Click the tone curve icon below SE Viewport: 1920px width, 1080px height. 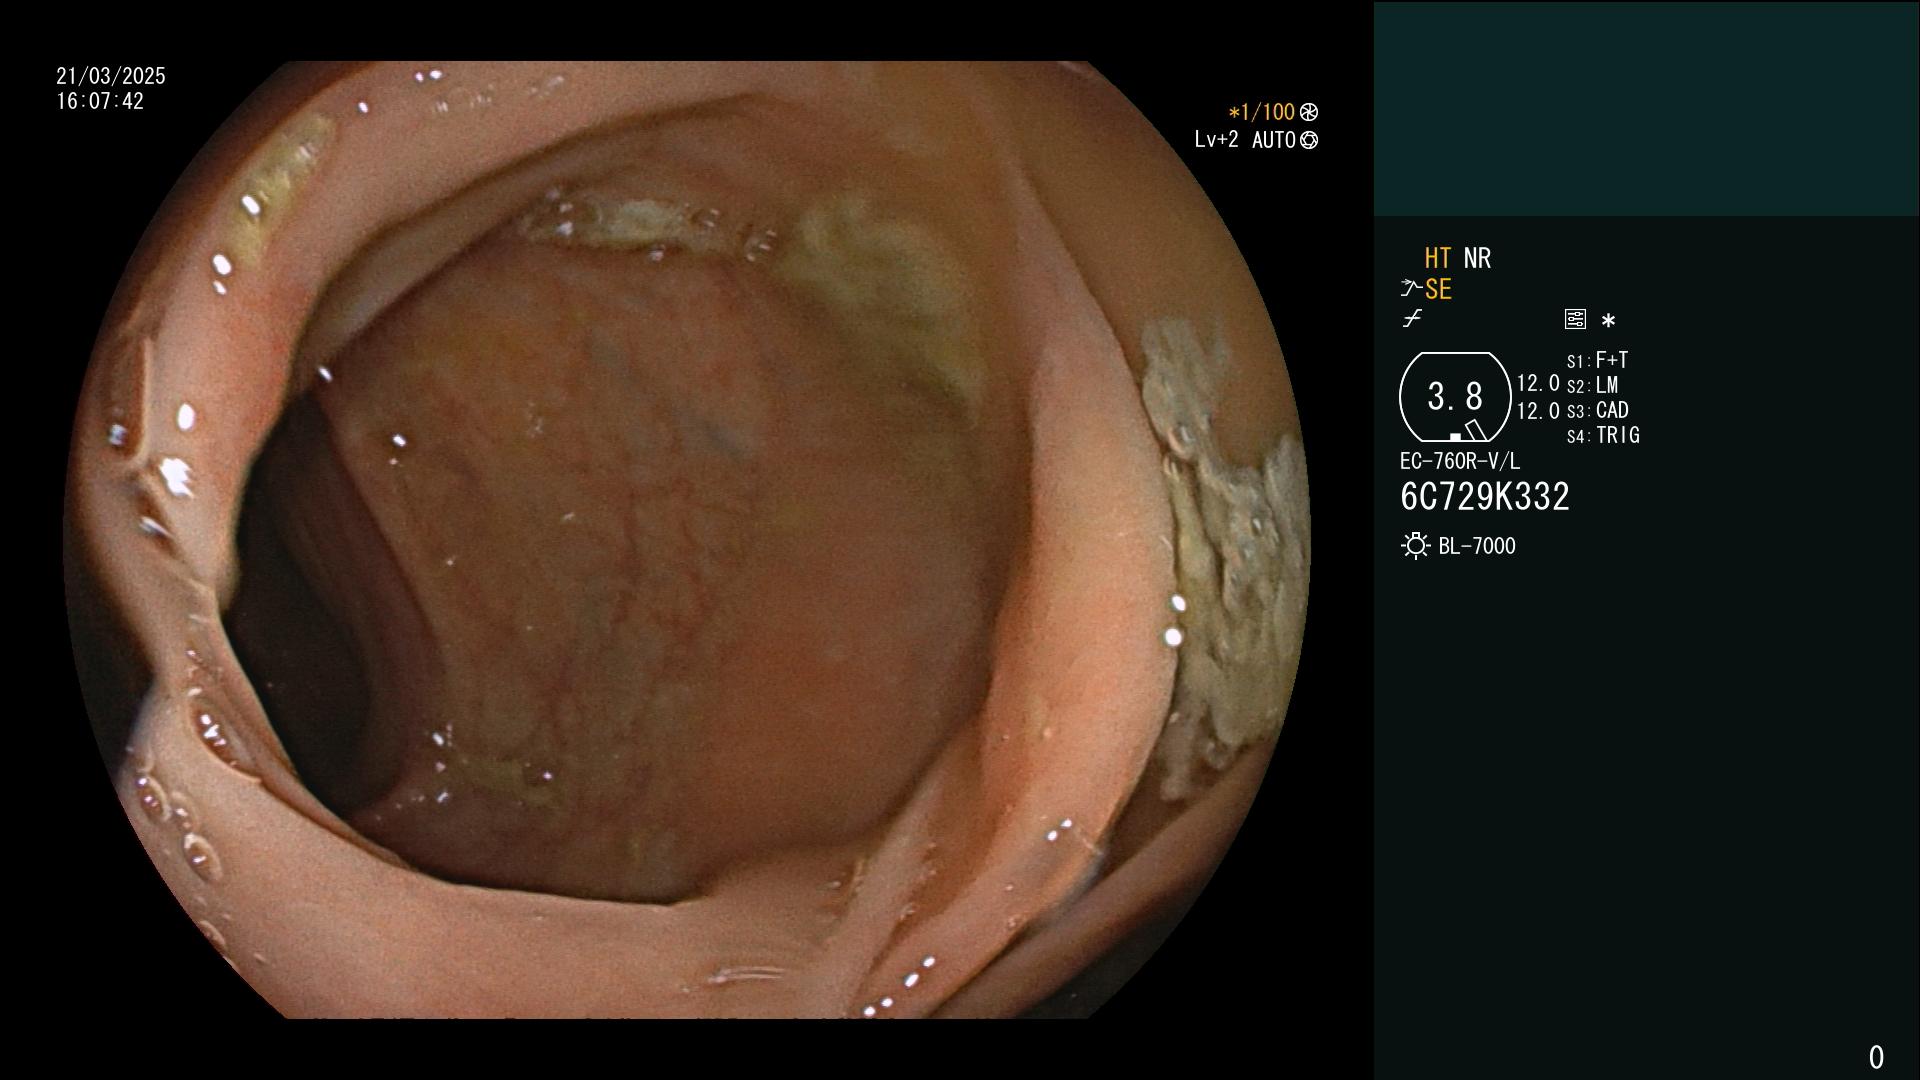coord(1412,319)
